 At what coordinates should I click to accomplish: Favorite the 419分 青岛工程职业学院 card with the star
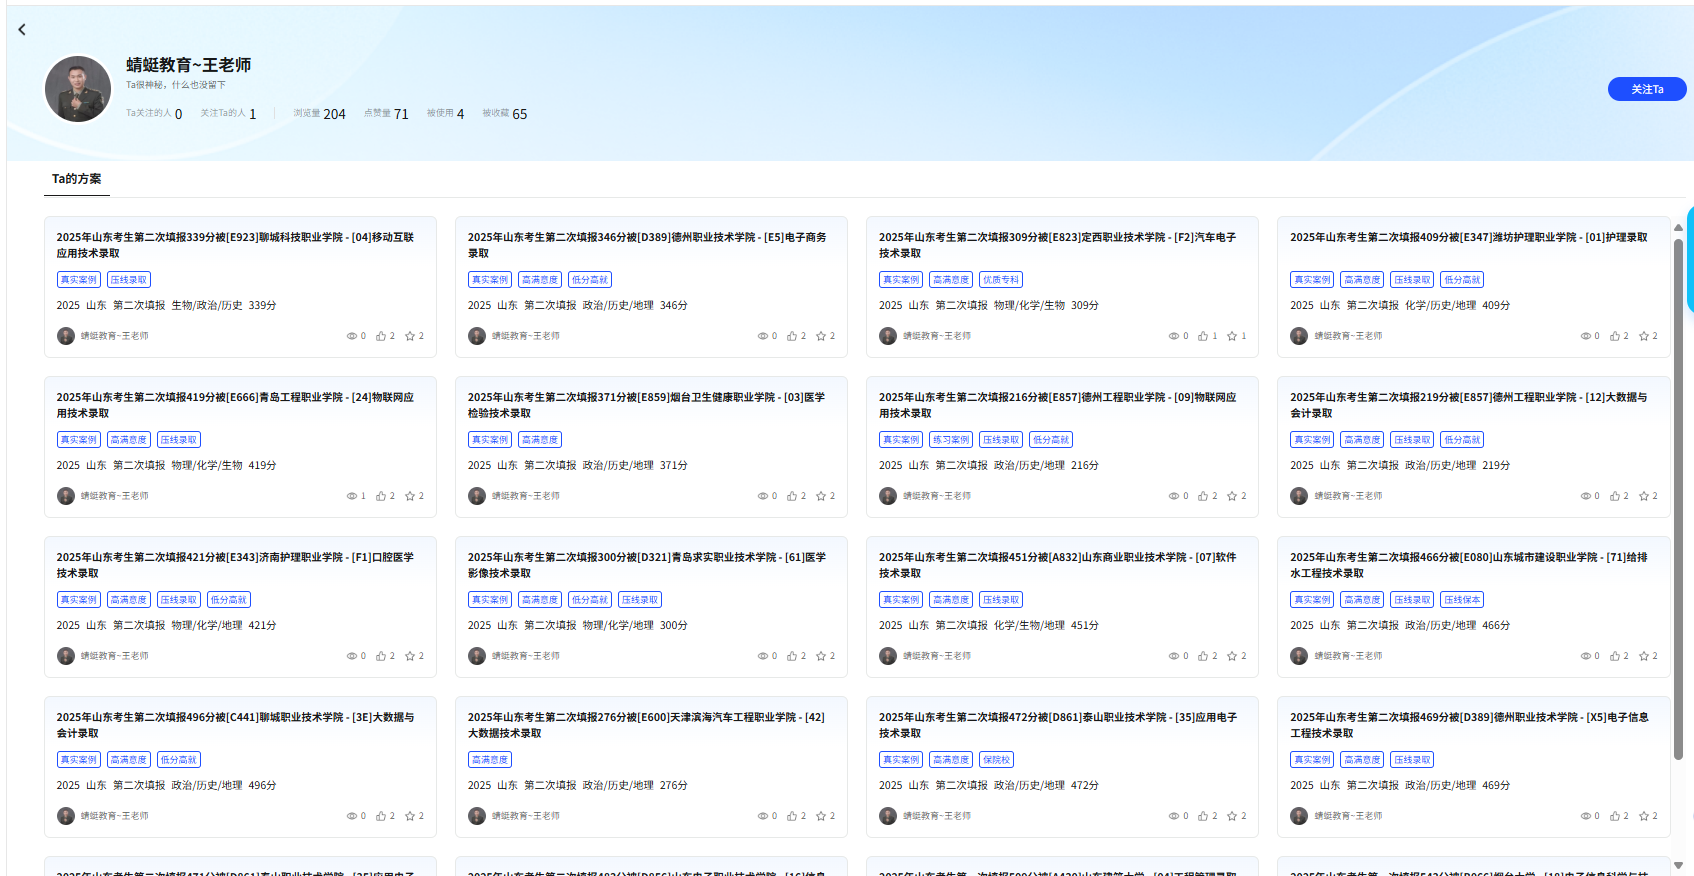point(410,496)
